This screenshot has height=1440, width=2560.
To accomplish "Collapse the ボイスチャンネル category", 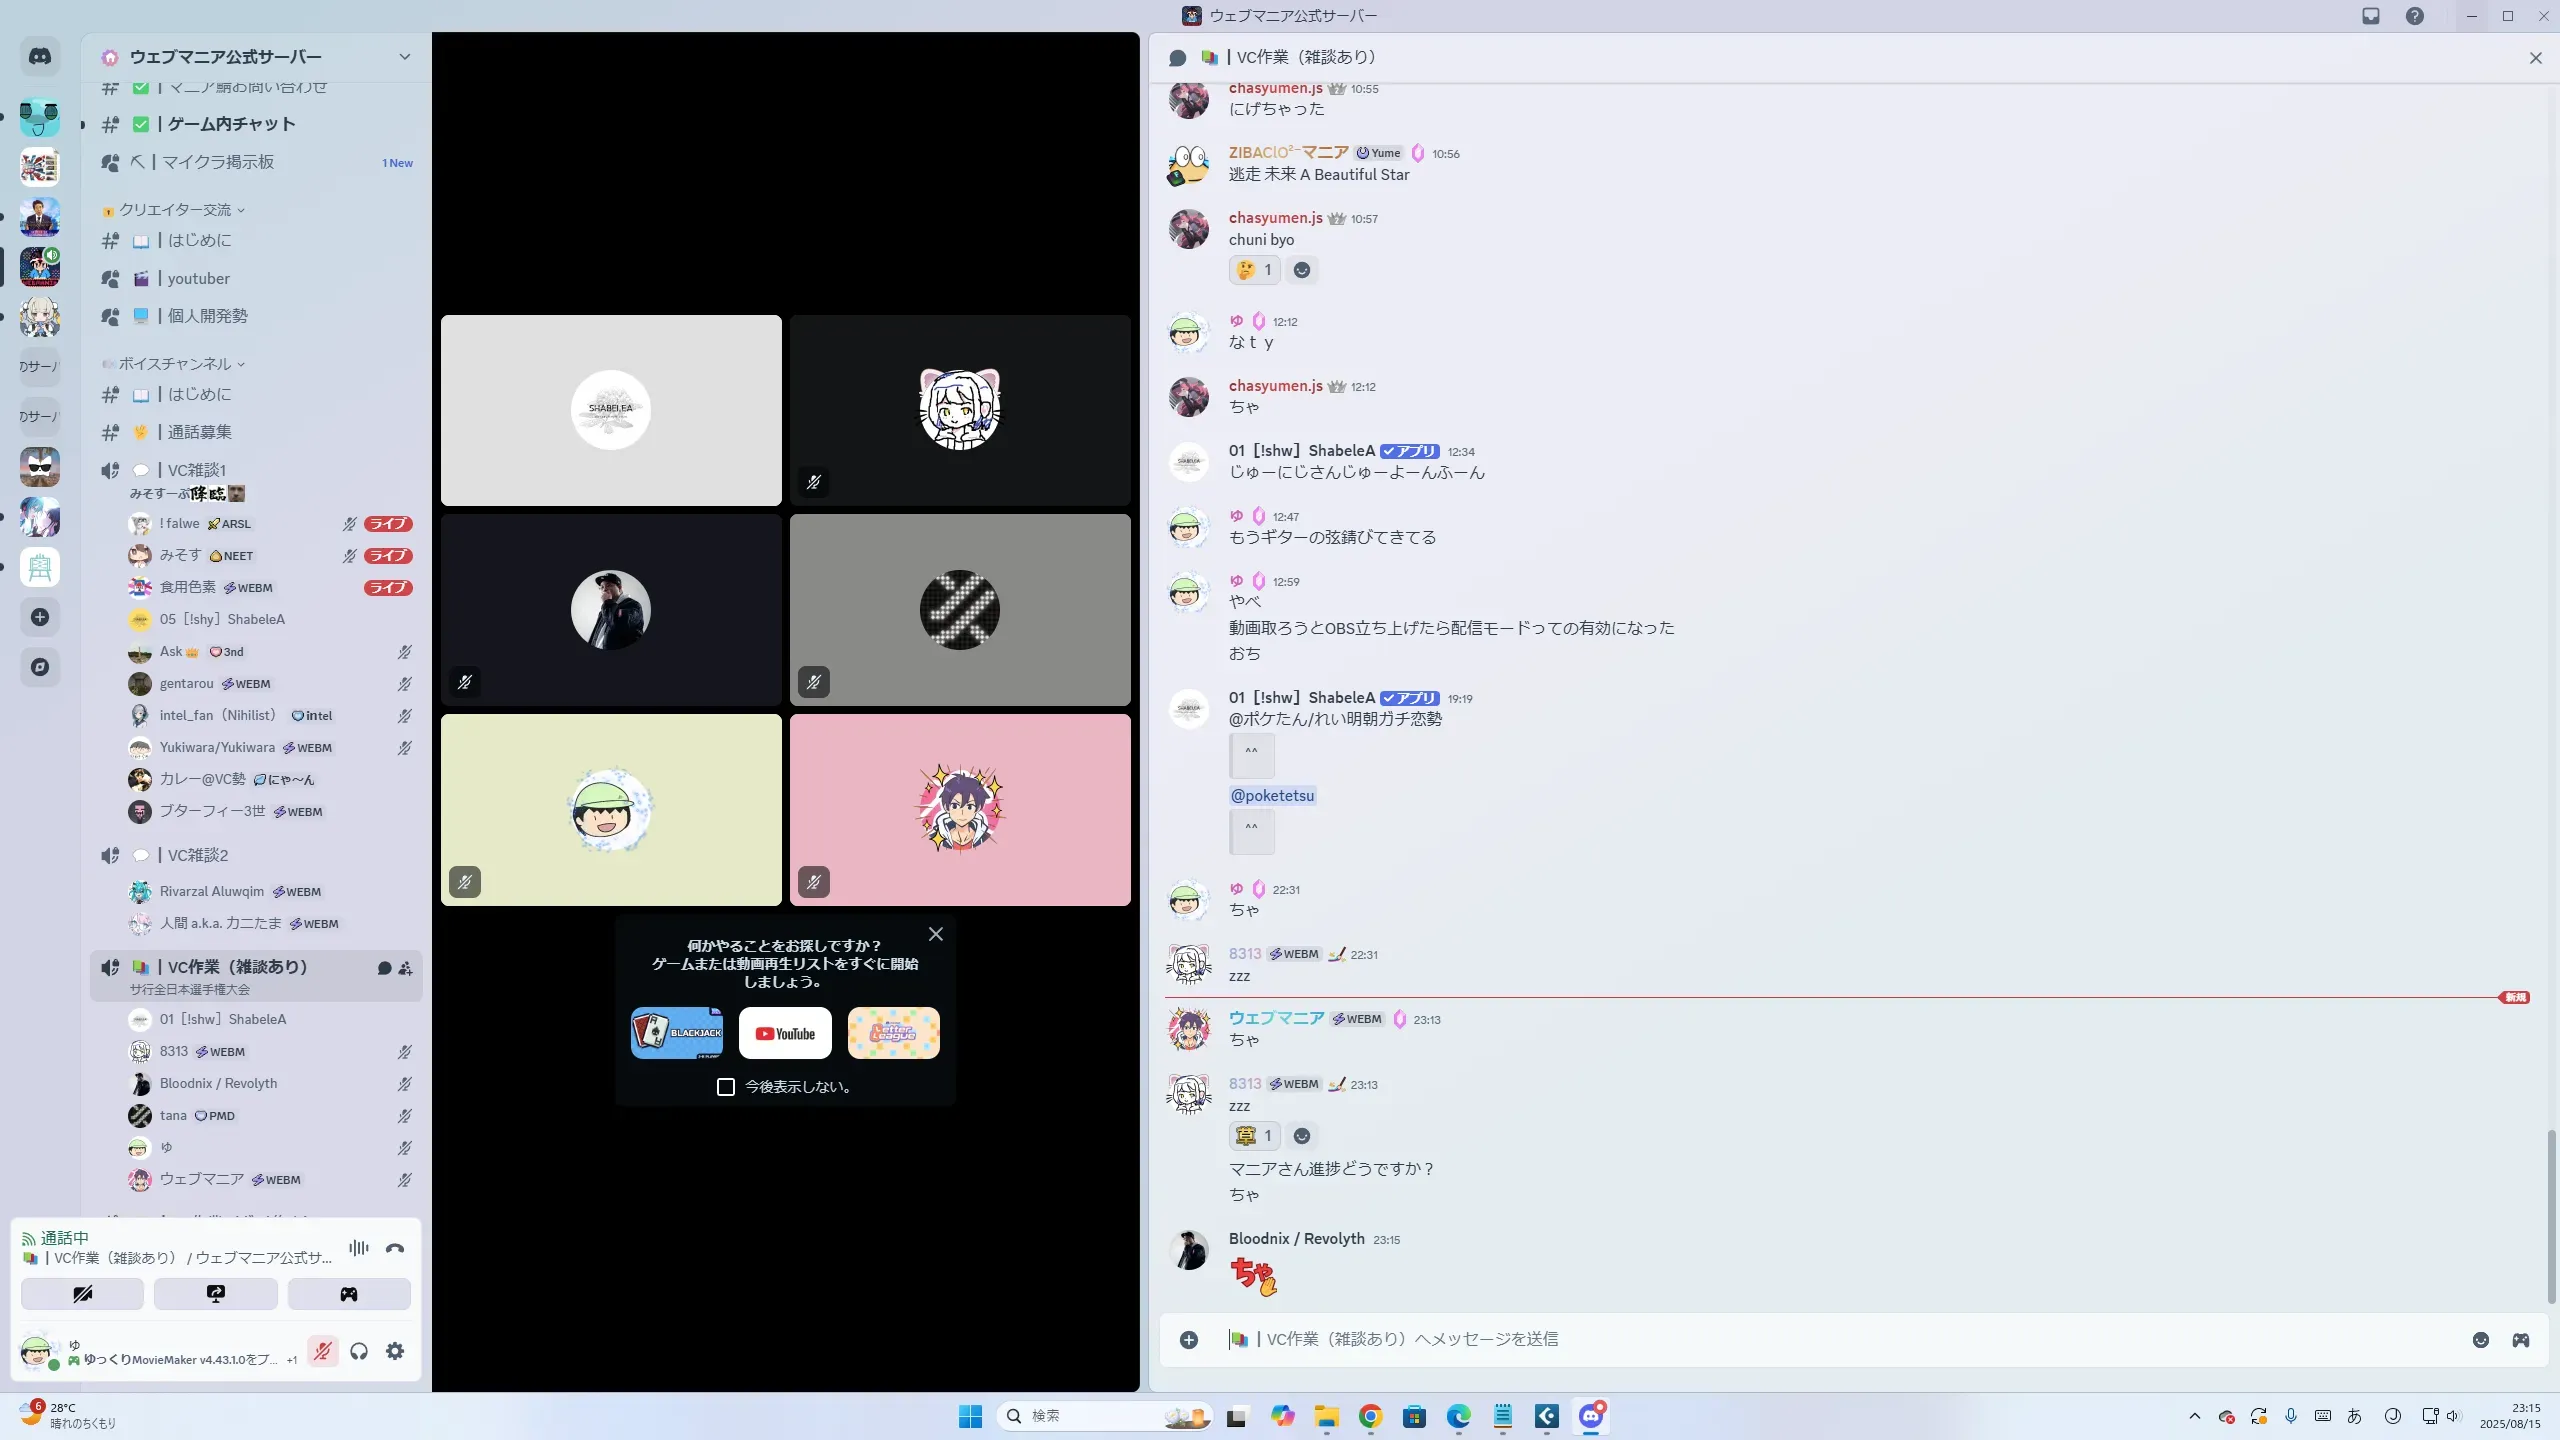I will [x=176, y=364].
